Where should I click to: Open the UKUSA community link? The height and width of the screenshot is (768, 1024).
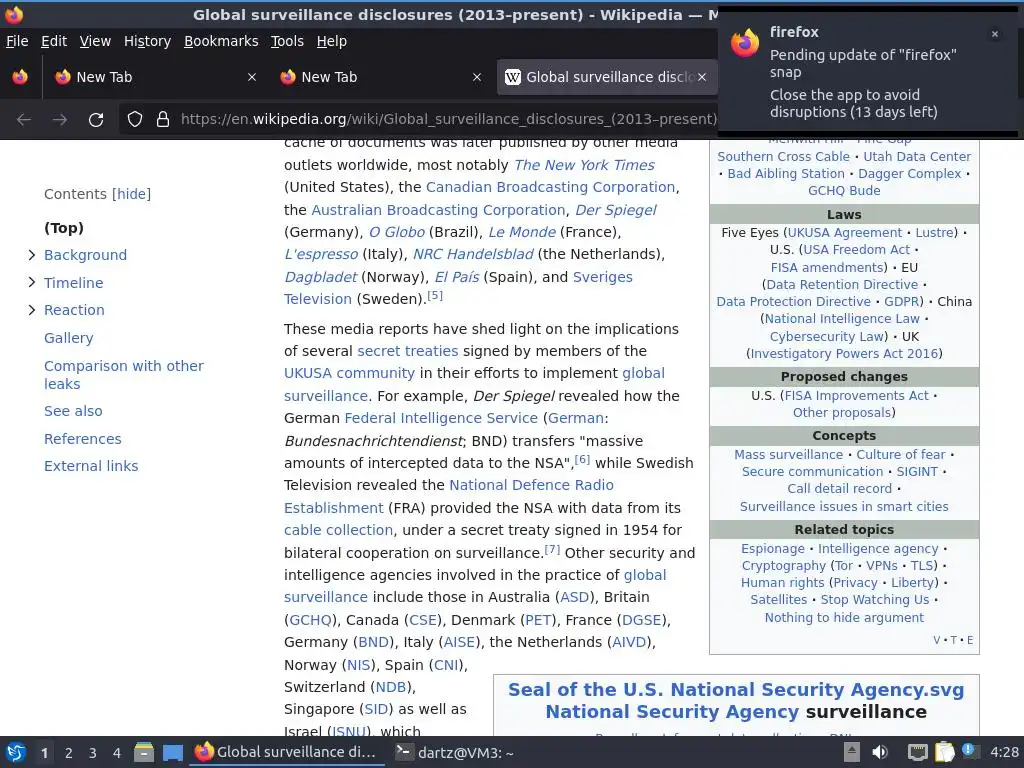click(349, 374)
